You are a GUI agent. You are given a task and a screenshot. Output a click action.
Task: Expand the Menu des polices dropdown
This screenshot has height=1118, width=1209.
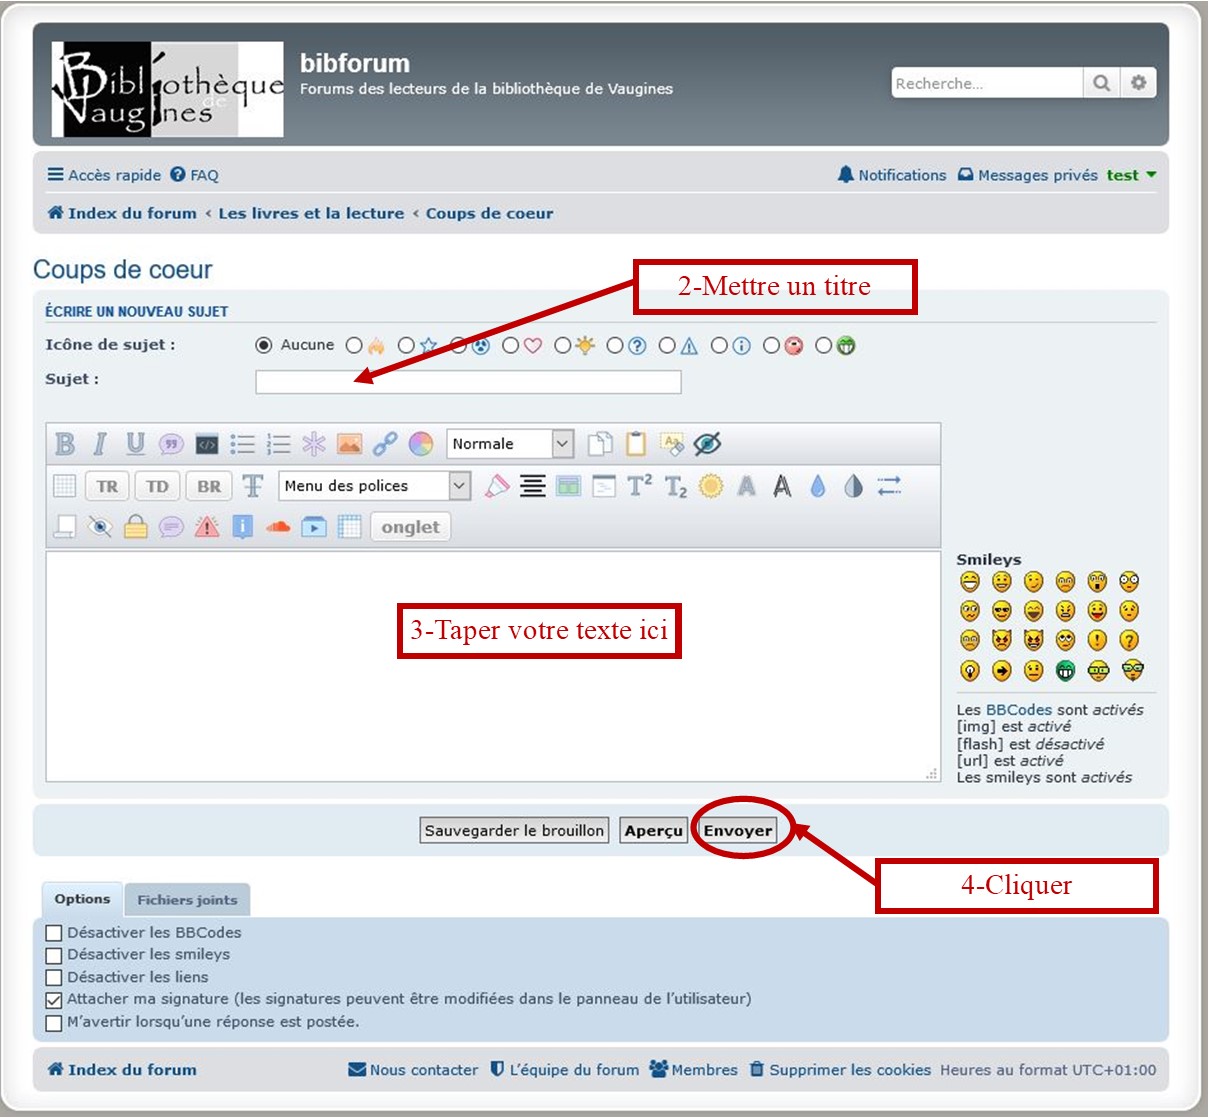(374, 486)
